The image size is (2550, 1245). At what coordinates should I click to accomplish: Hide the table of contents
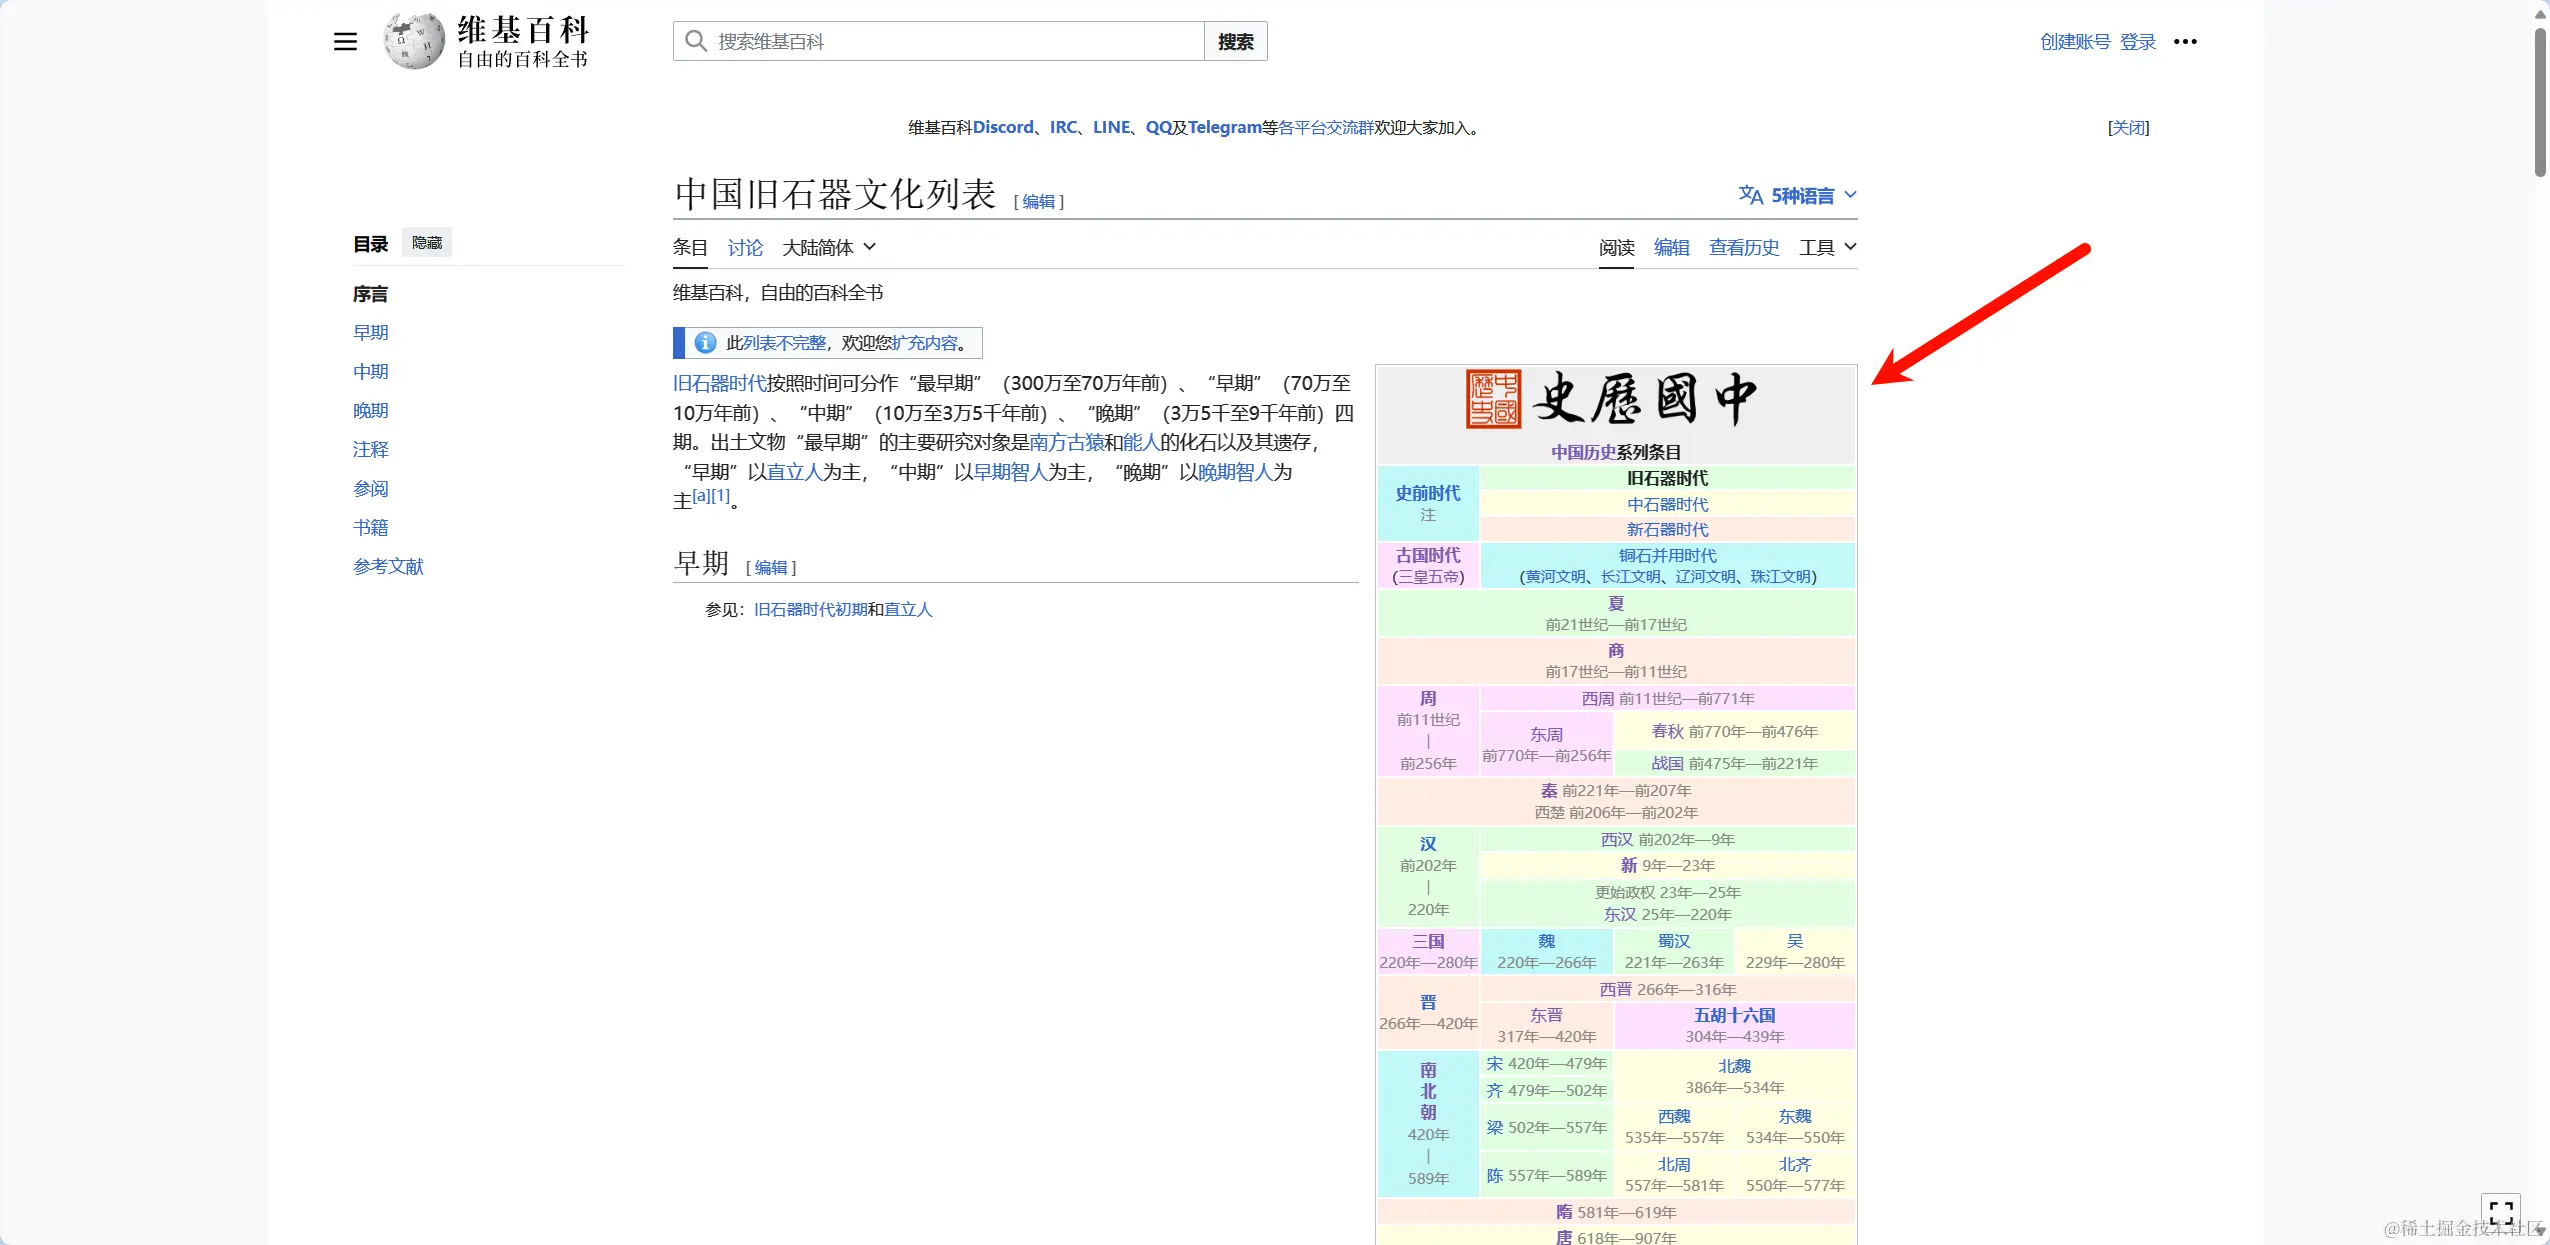(427, 243)
